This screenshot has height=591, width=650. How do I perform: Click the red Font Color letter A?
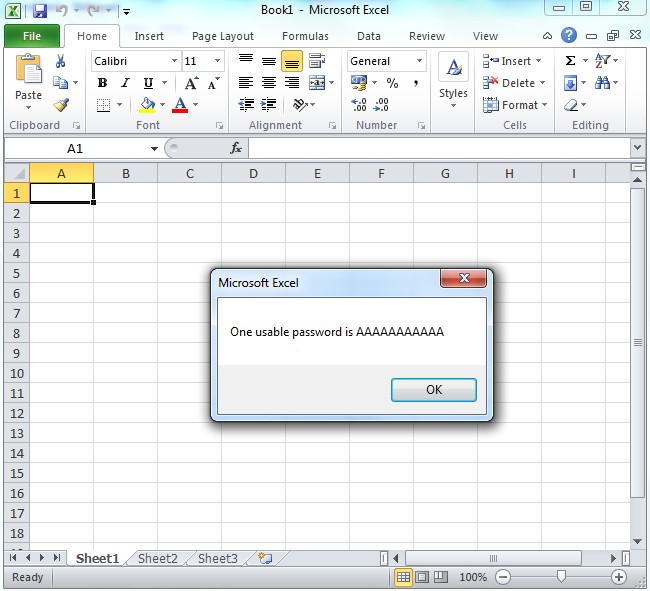[180, 105]
